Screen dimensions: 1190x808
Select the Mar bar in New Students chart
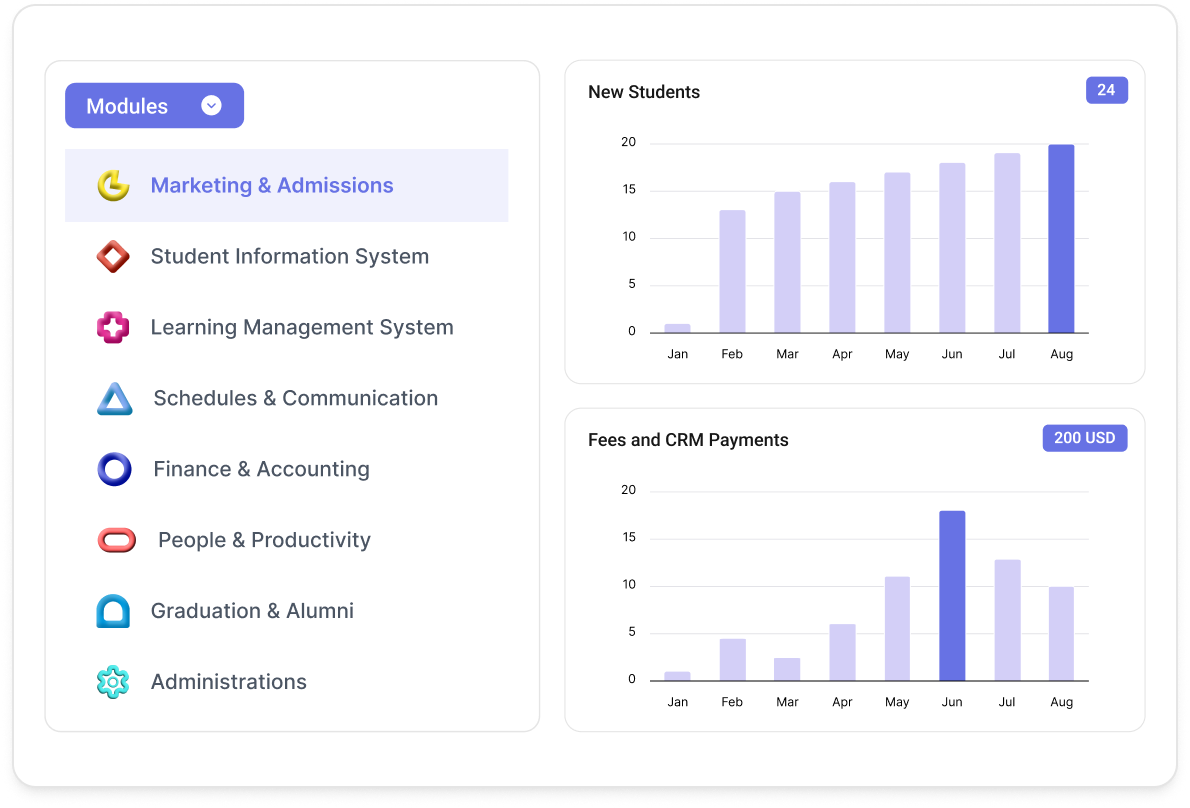[x=787, y=262]
